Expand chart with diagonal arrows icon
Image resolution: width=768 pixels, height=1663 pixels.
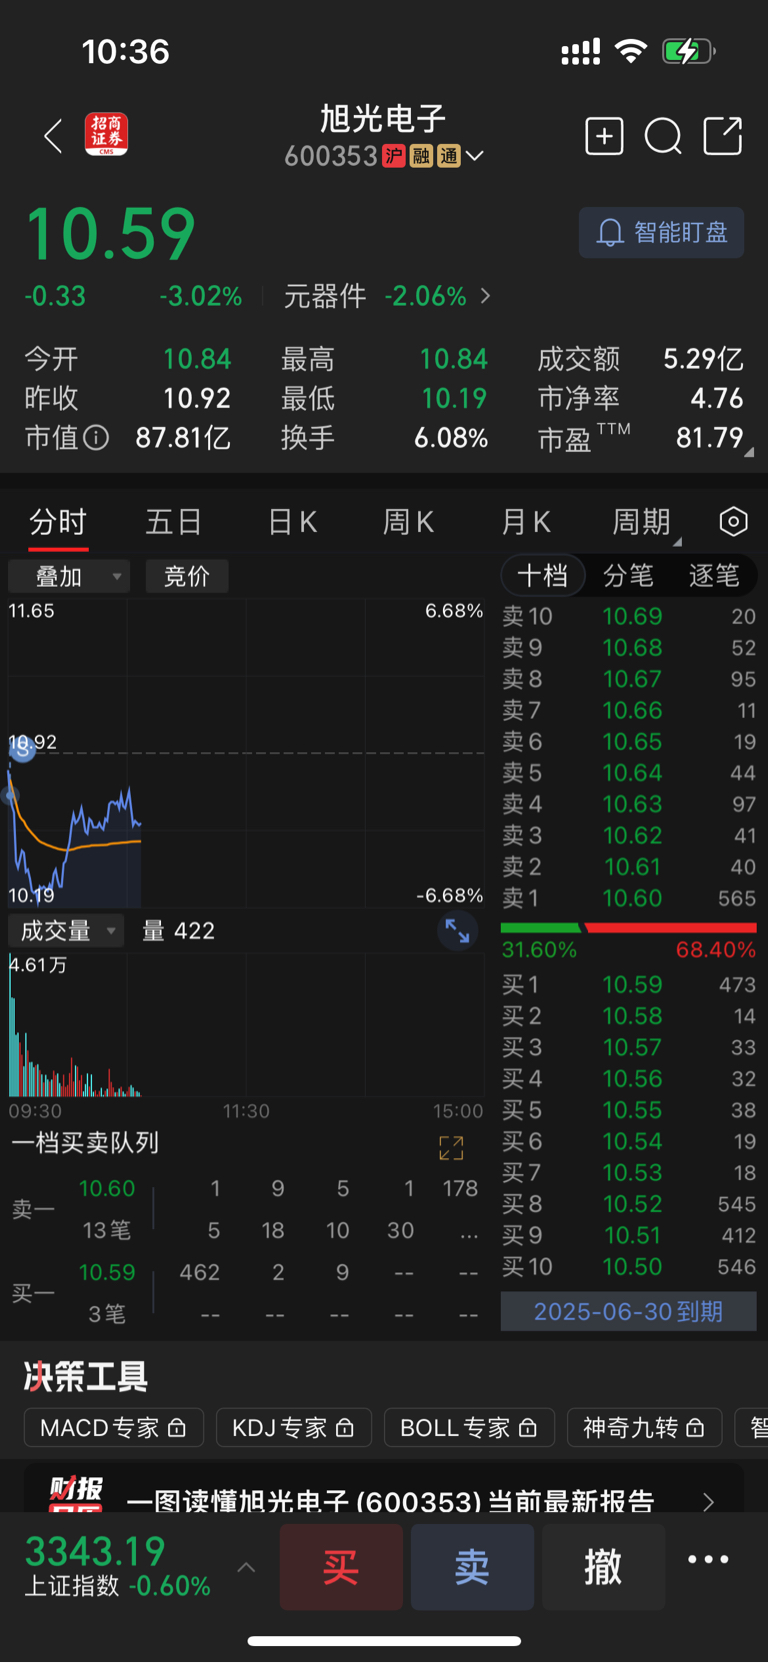point(457,931)
